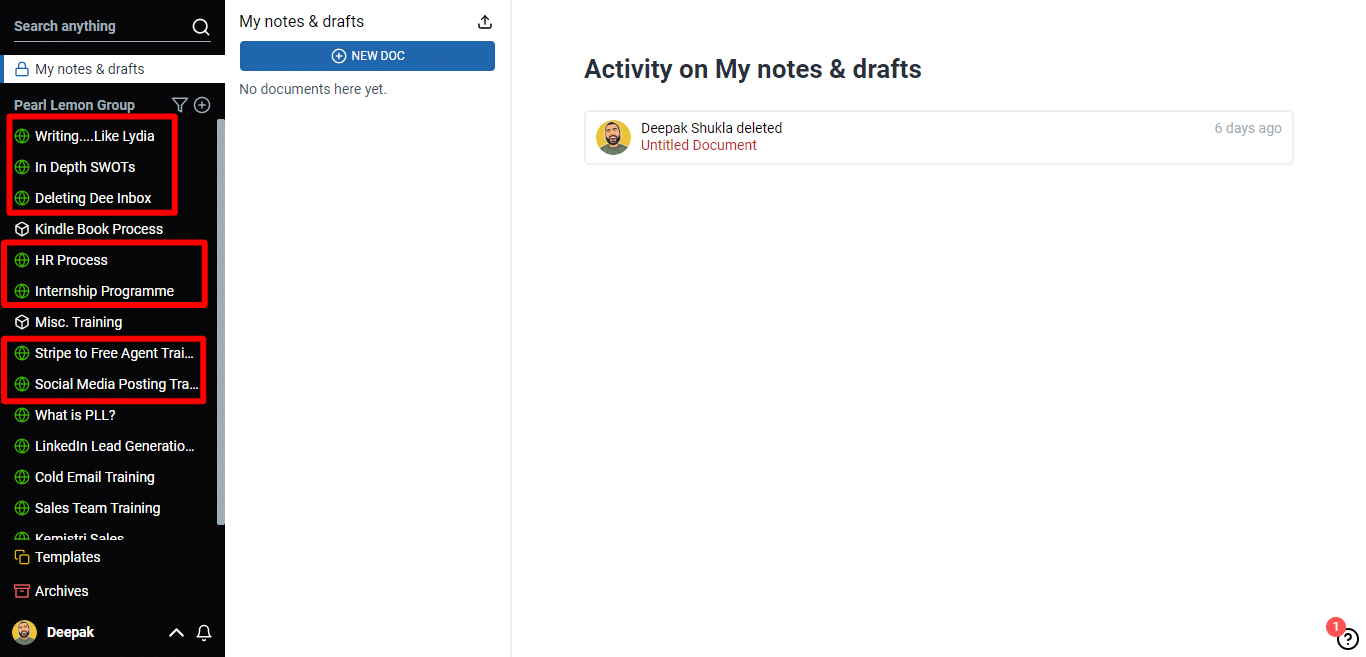
Task: Go to Archives
Action: coord(62,591)
